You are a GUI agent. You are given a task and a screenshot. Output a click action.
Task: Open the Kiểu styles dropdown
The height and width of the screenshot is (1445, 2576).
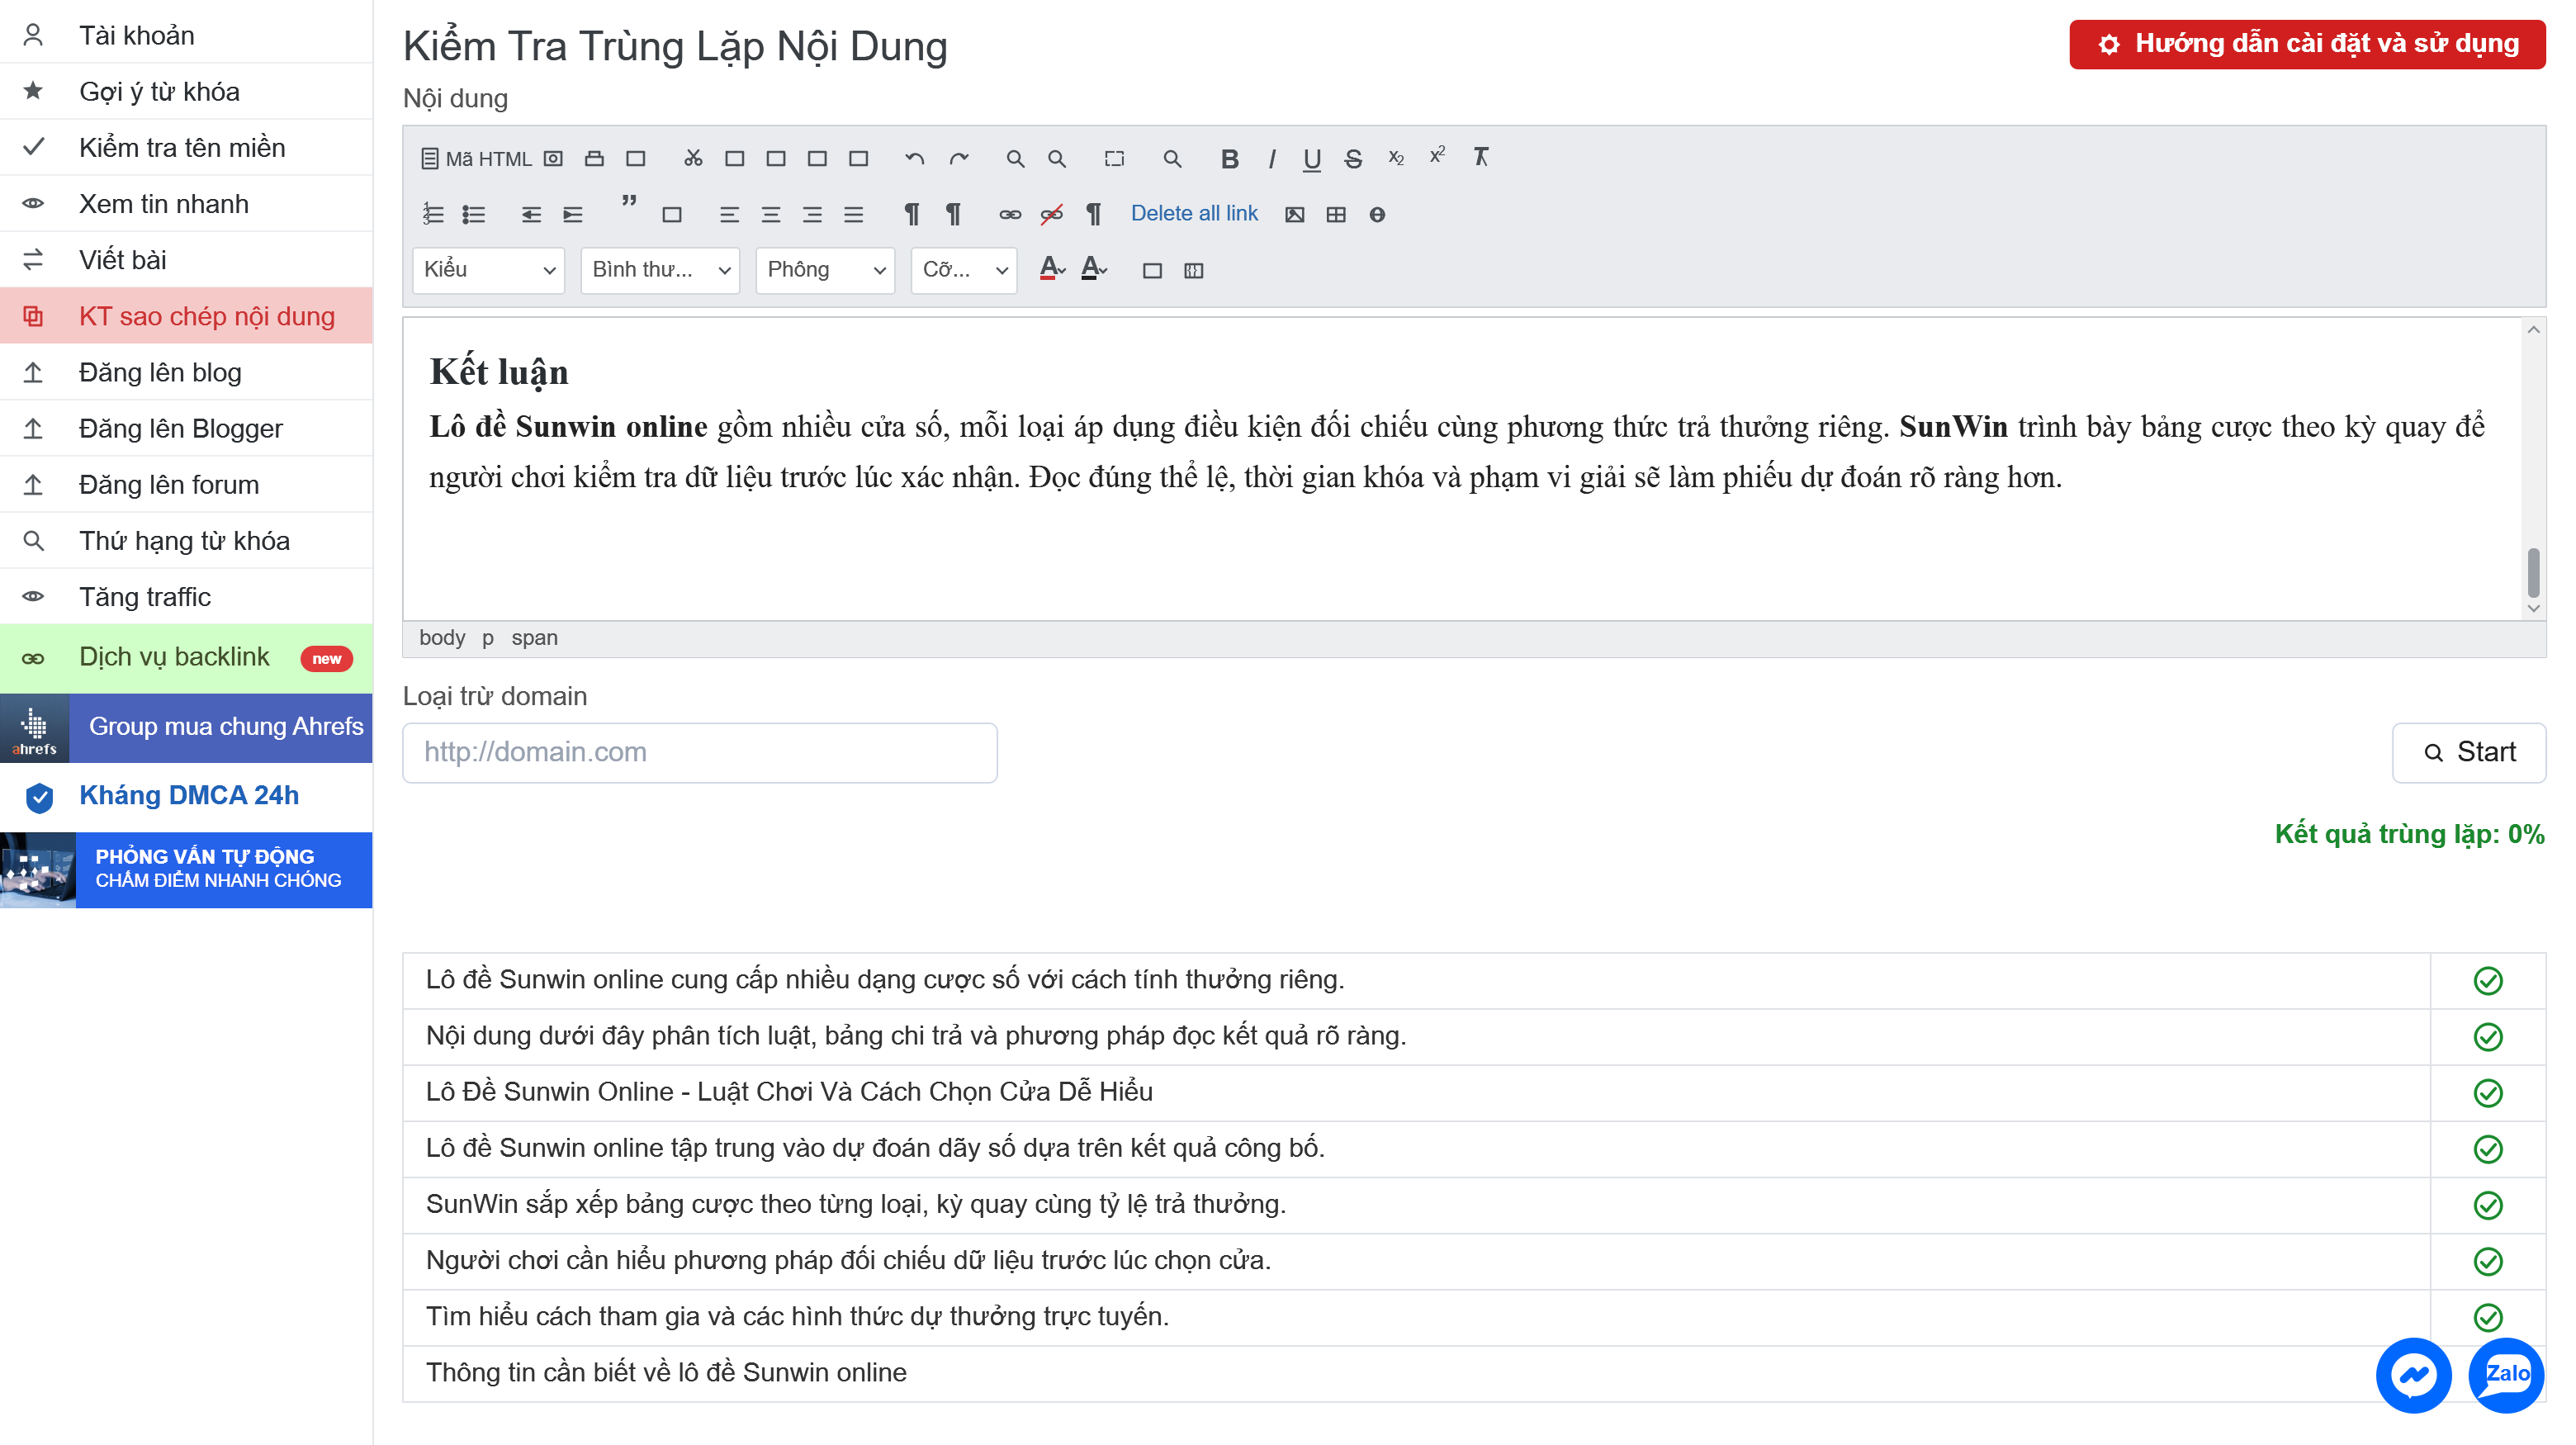[x=488, y=270]
